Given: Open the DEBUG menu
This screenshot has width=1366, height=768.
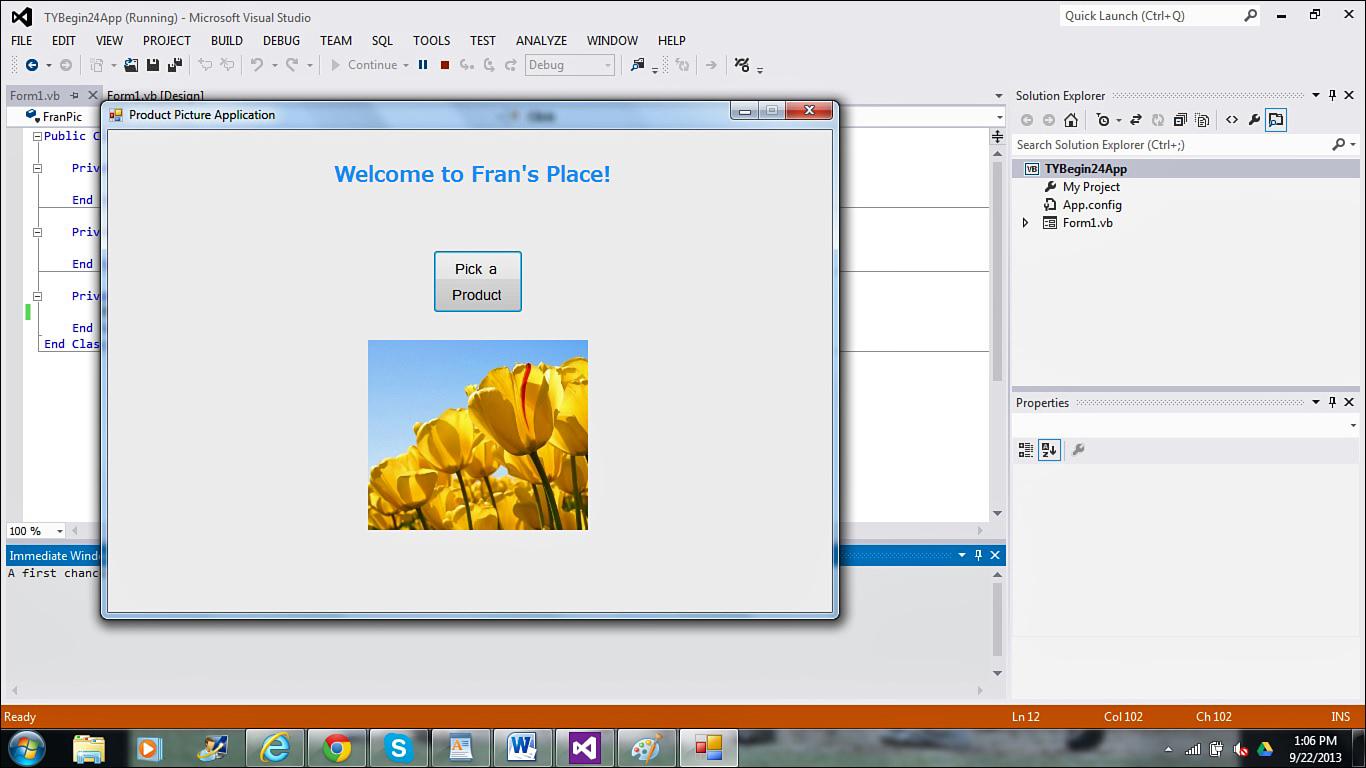Looking at the screenshot, I should click(x=281, y=41).
